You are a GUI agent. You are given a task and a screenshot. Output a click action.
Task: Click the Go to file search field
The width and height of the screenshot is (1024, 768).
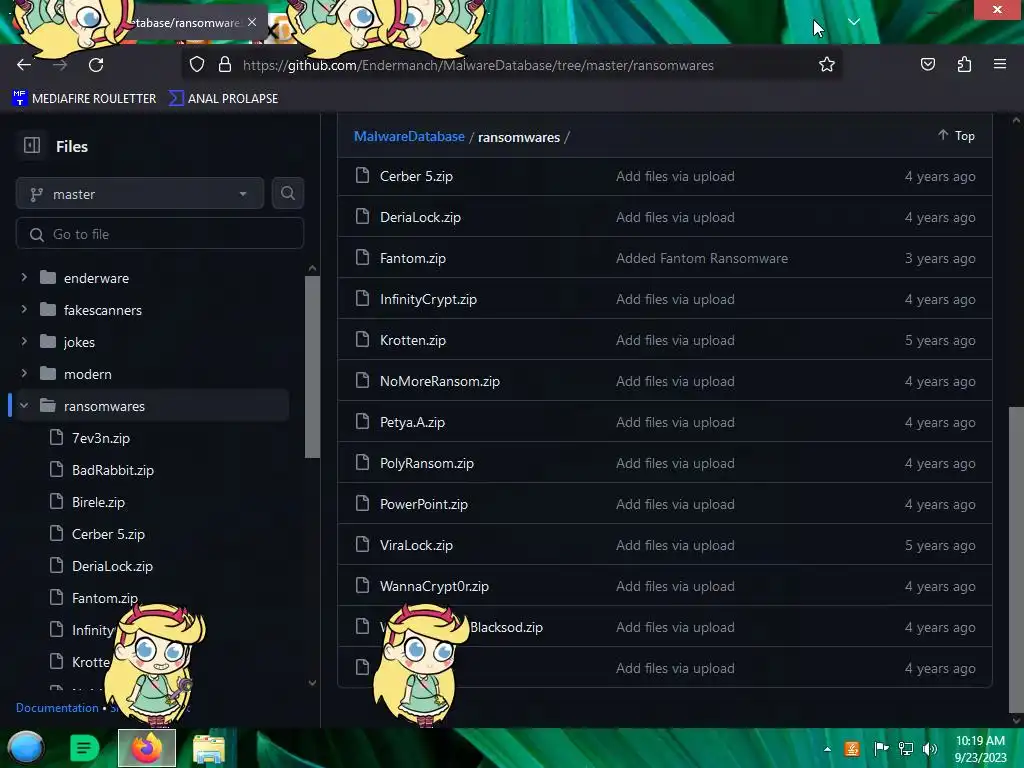[159, 234]
